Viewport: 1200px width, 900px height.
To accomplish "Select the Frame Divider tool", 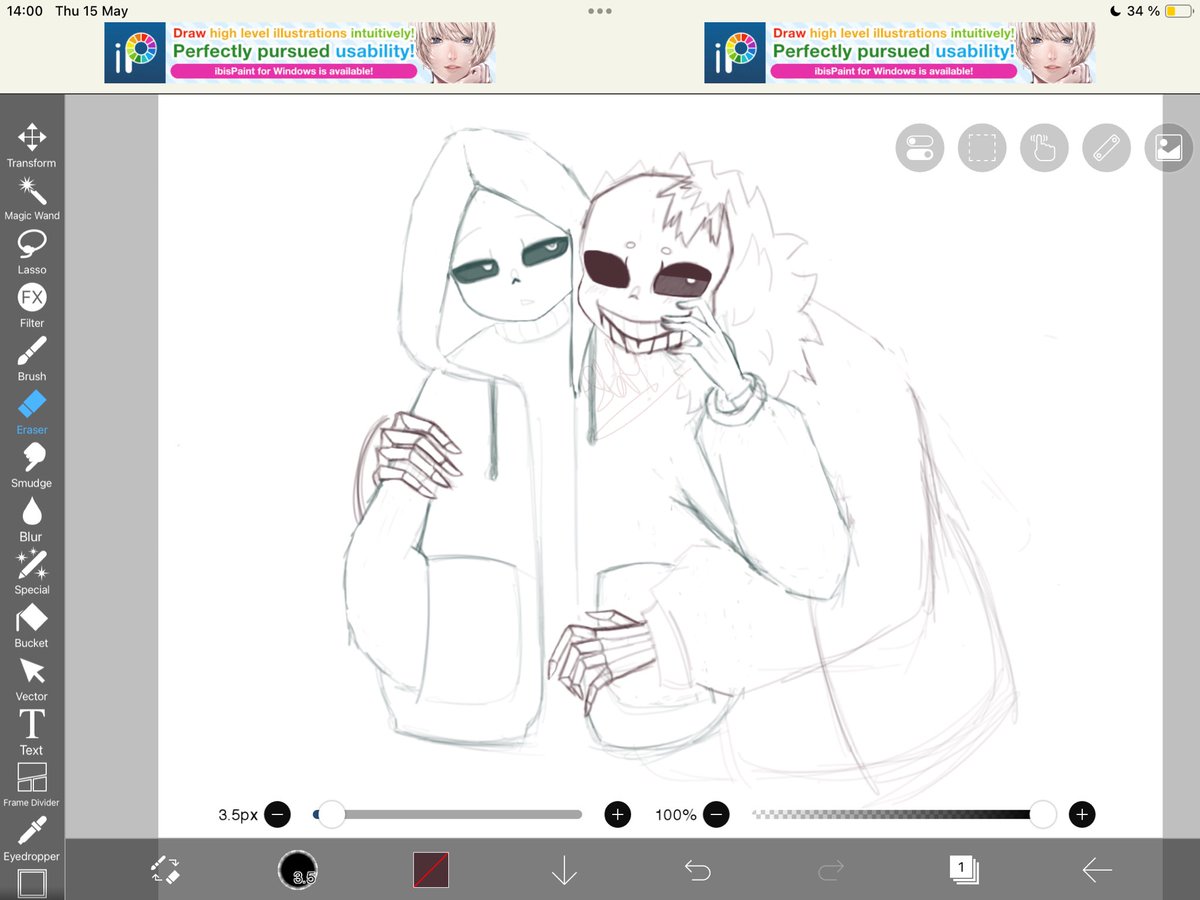I will tap(32, 786).
